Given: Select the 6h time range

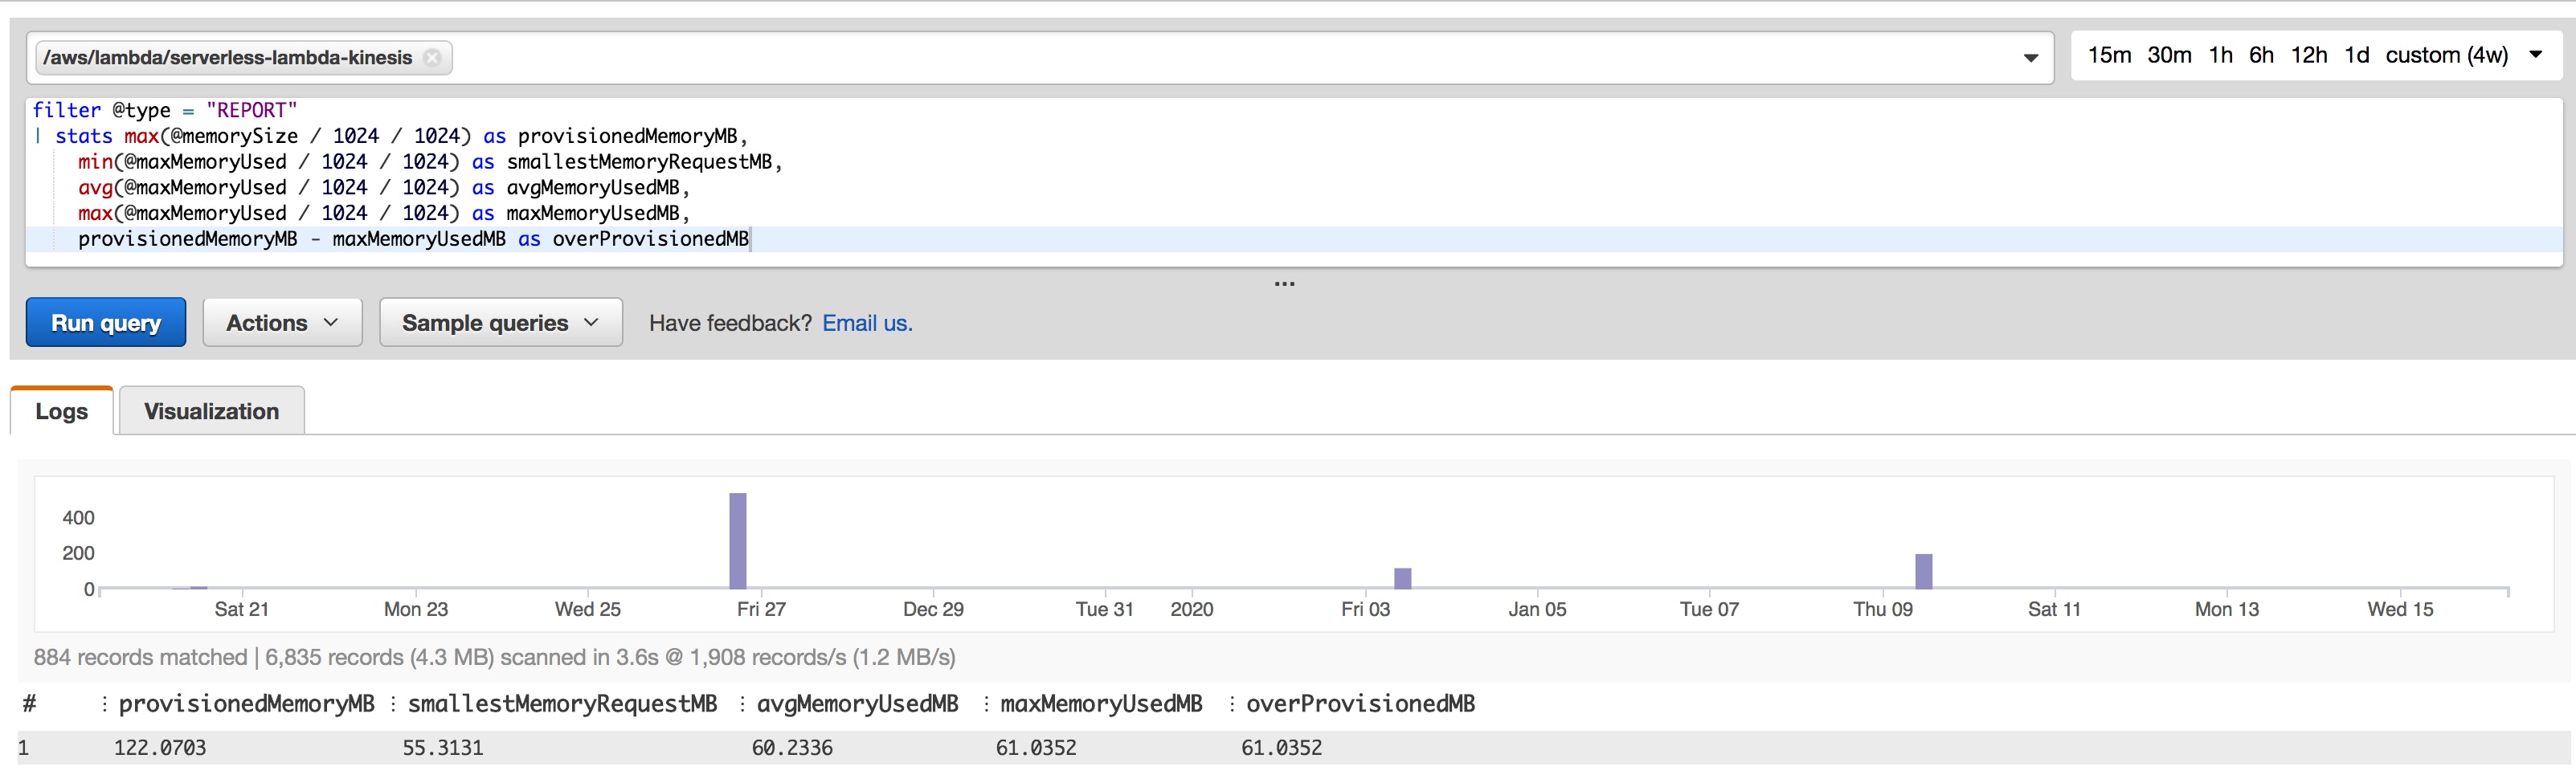Looking at the screenshot, I should click(x=2261, y=55).
